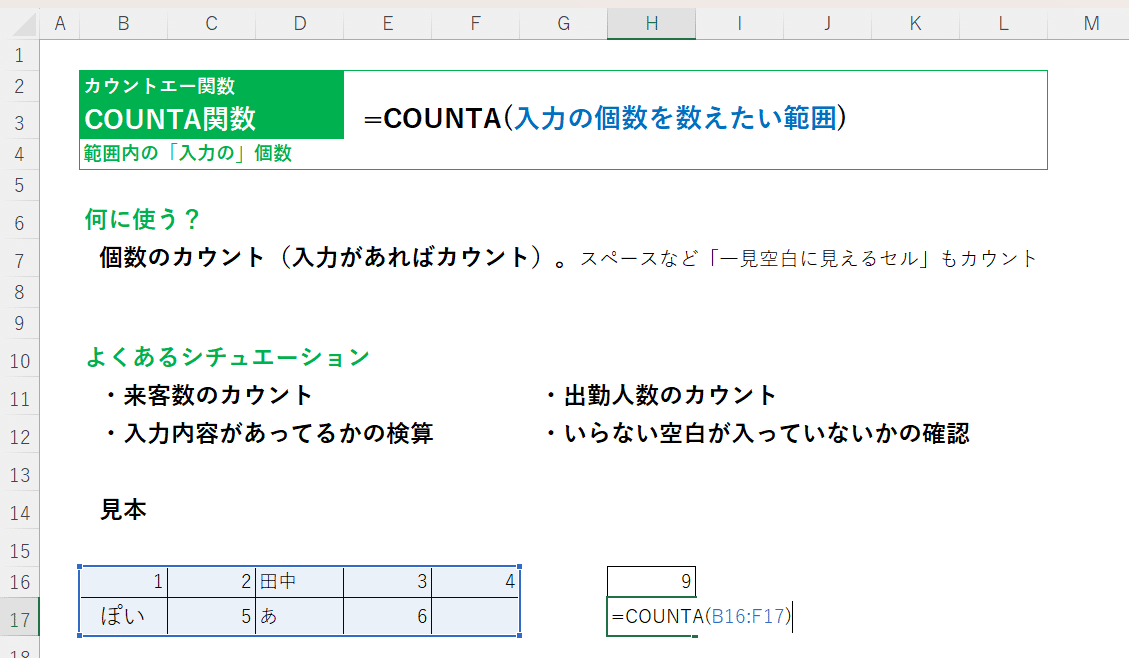This screenshot has width=1129, height=658.
Task: Select column F header
Action: coord(475,24)
